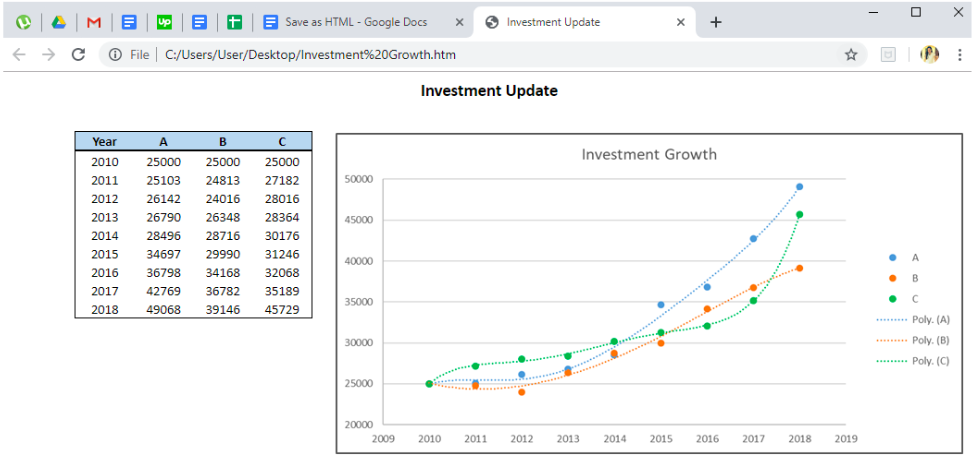Switch to the Gmail pinned tab
Viewport: 975px width, 465px height.
pos(94,22)
